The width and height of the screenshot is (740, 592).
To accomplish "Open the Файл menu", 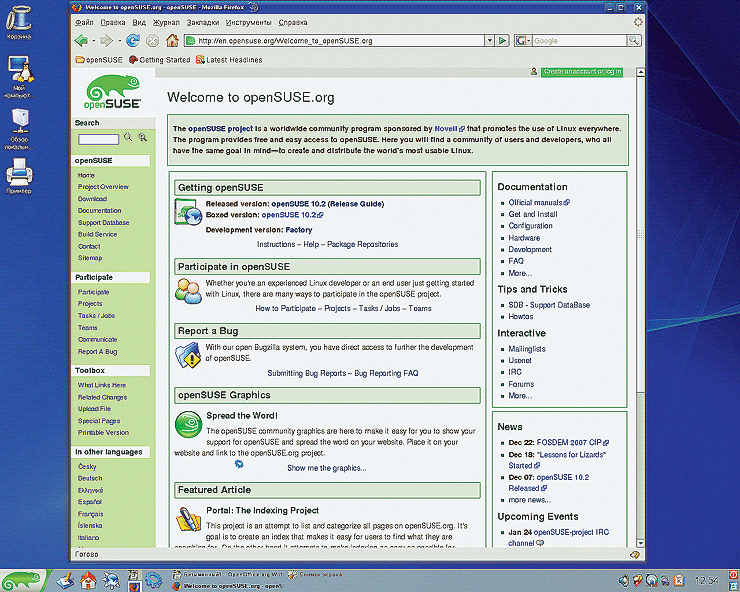I will pos(84,22).
